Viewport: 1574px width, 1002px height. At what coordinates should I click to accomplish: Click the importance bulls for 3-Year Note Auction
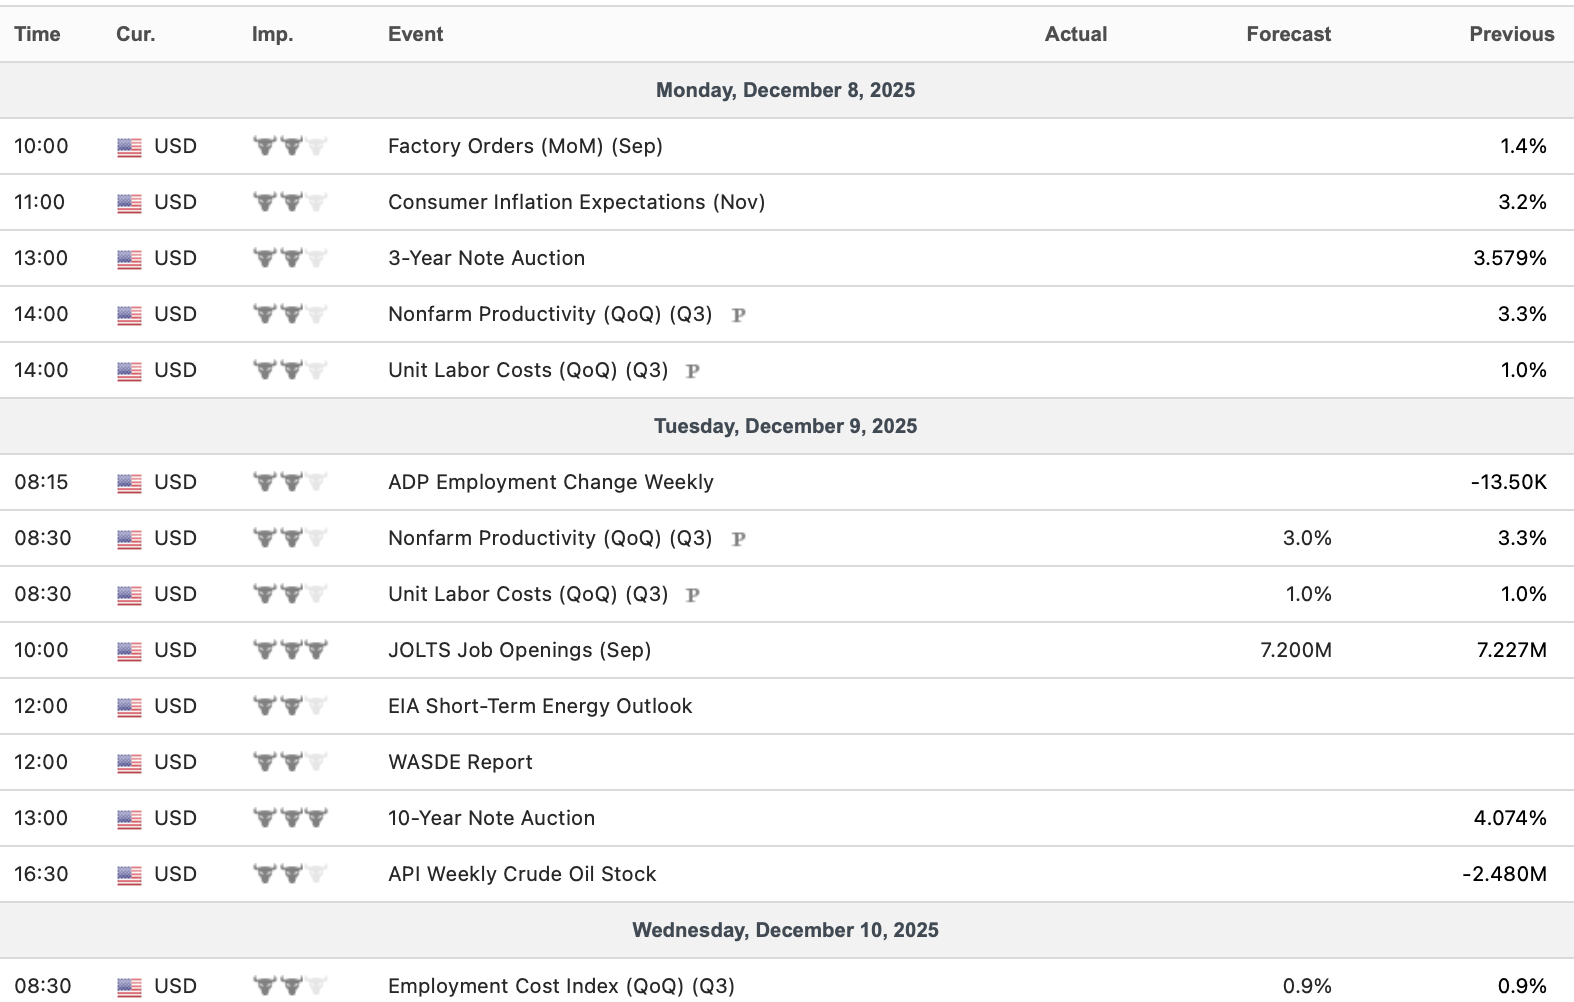pyautogui.click(x=290, y=258)
